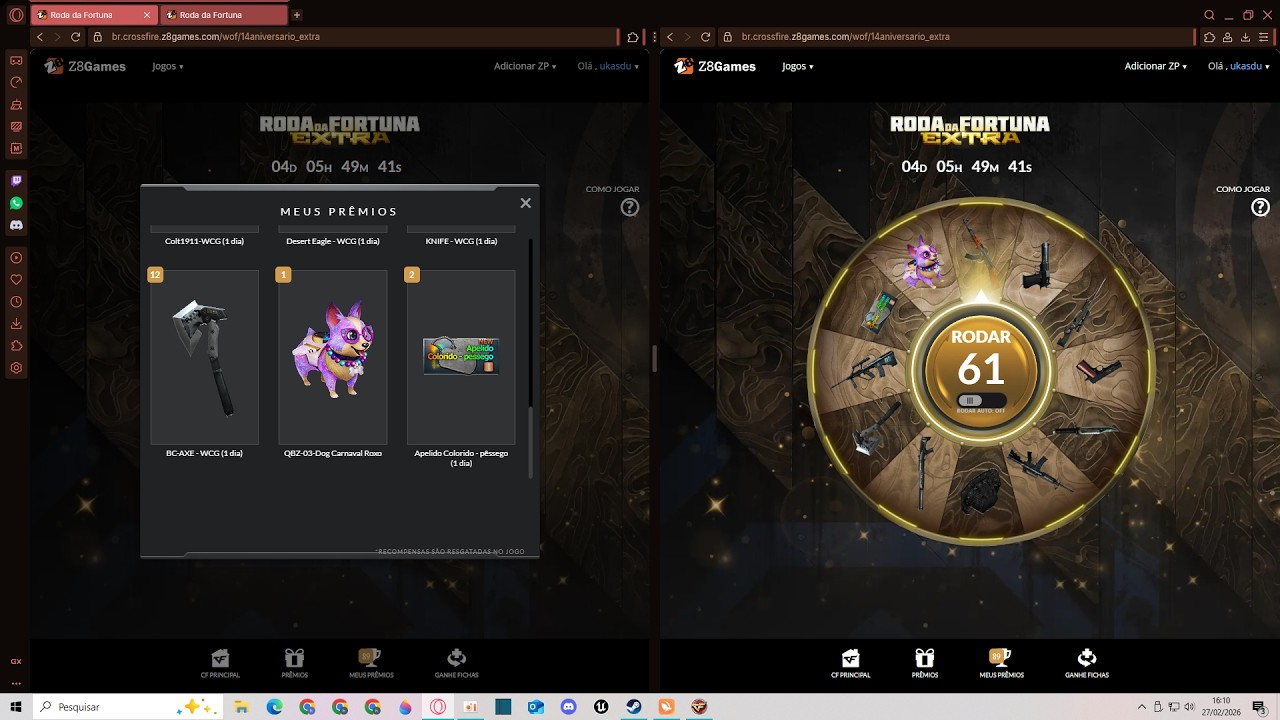1280x720 pixels.
Task: Open CF Principal in right pane footer
Action: pyautogui.click(x=850, y=663)
